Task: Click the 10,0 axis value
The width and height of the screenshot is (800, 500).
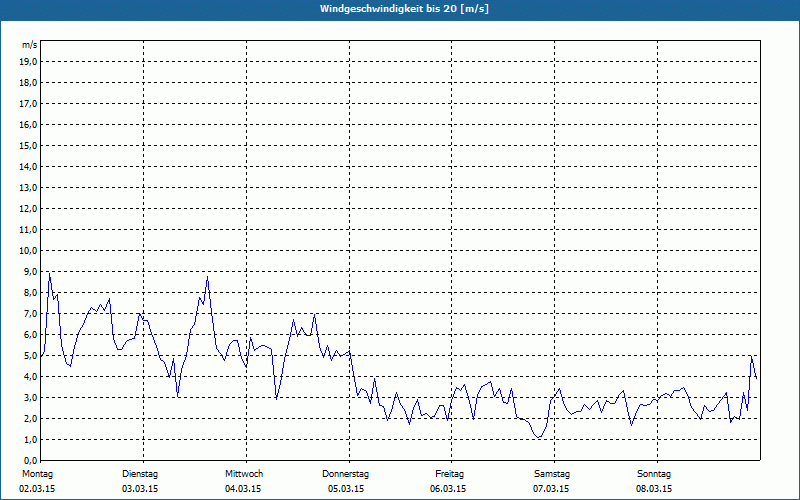Action: [27, 251]
